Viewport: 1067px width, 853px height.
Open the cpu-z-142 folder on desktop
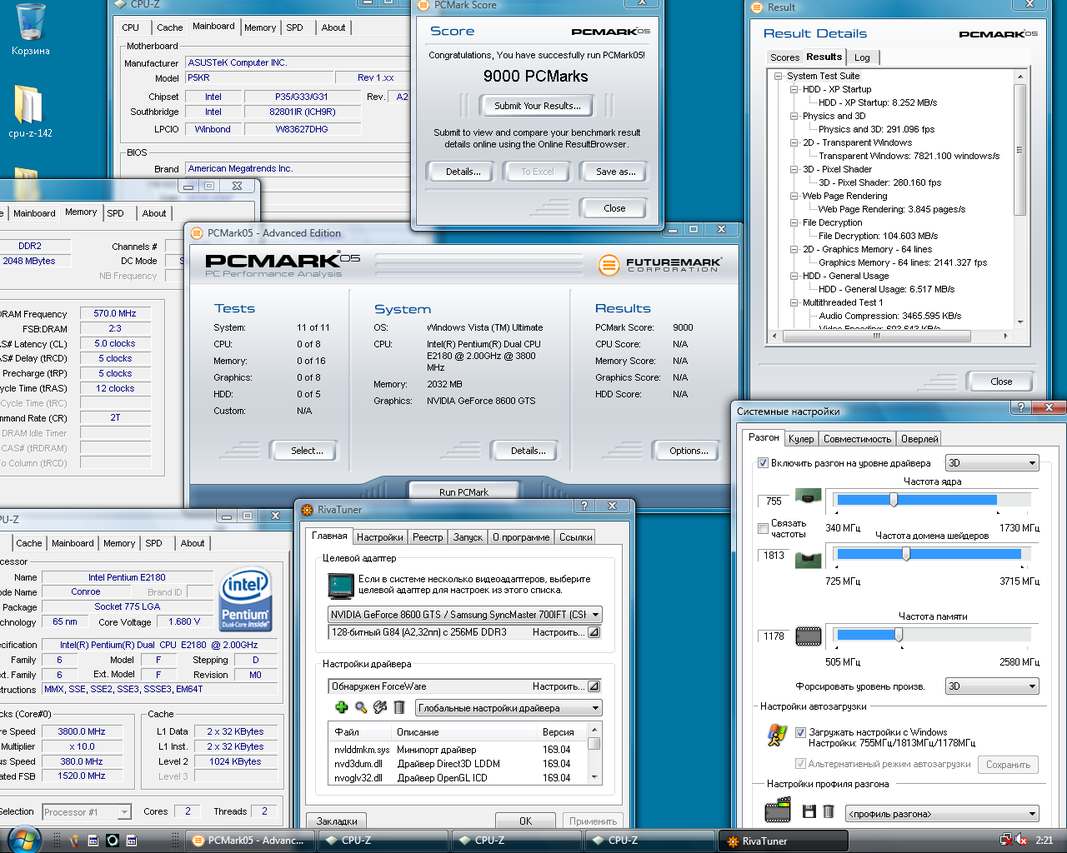[x=30, y=110]
